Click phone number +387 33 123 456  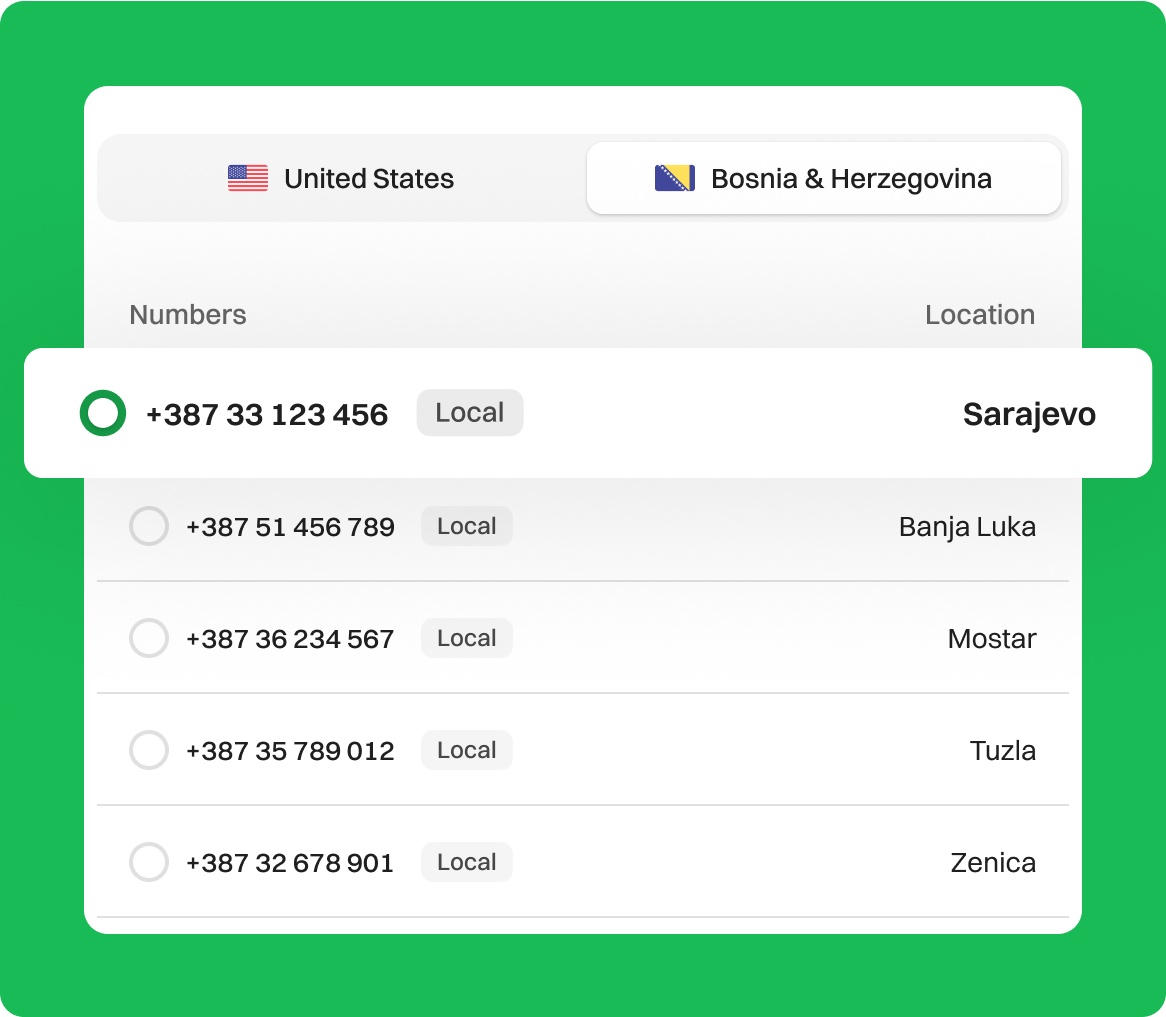[x=267, y=414]
